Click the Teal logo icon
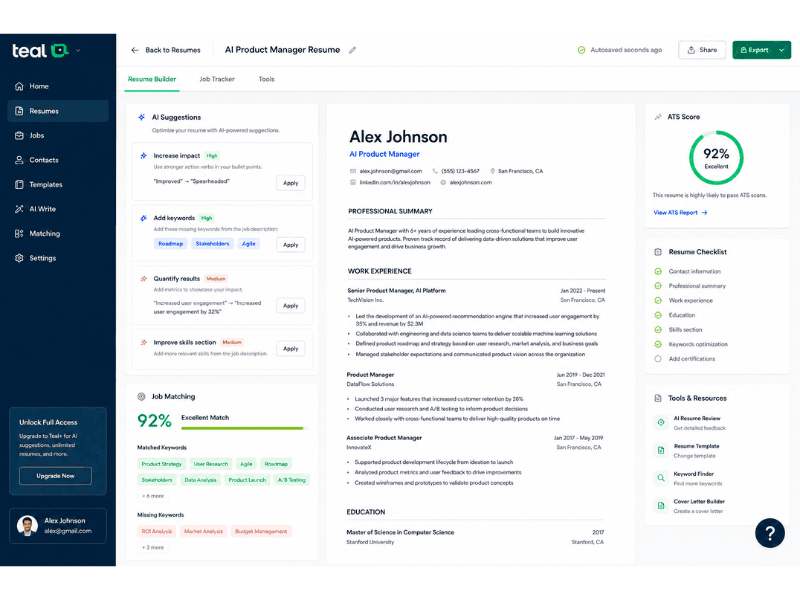This screenshot has width=800, height=600. pos(60,50)
